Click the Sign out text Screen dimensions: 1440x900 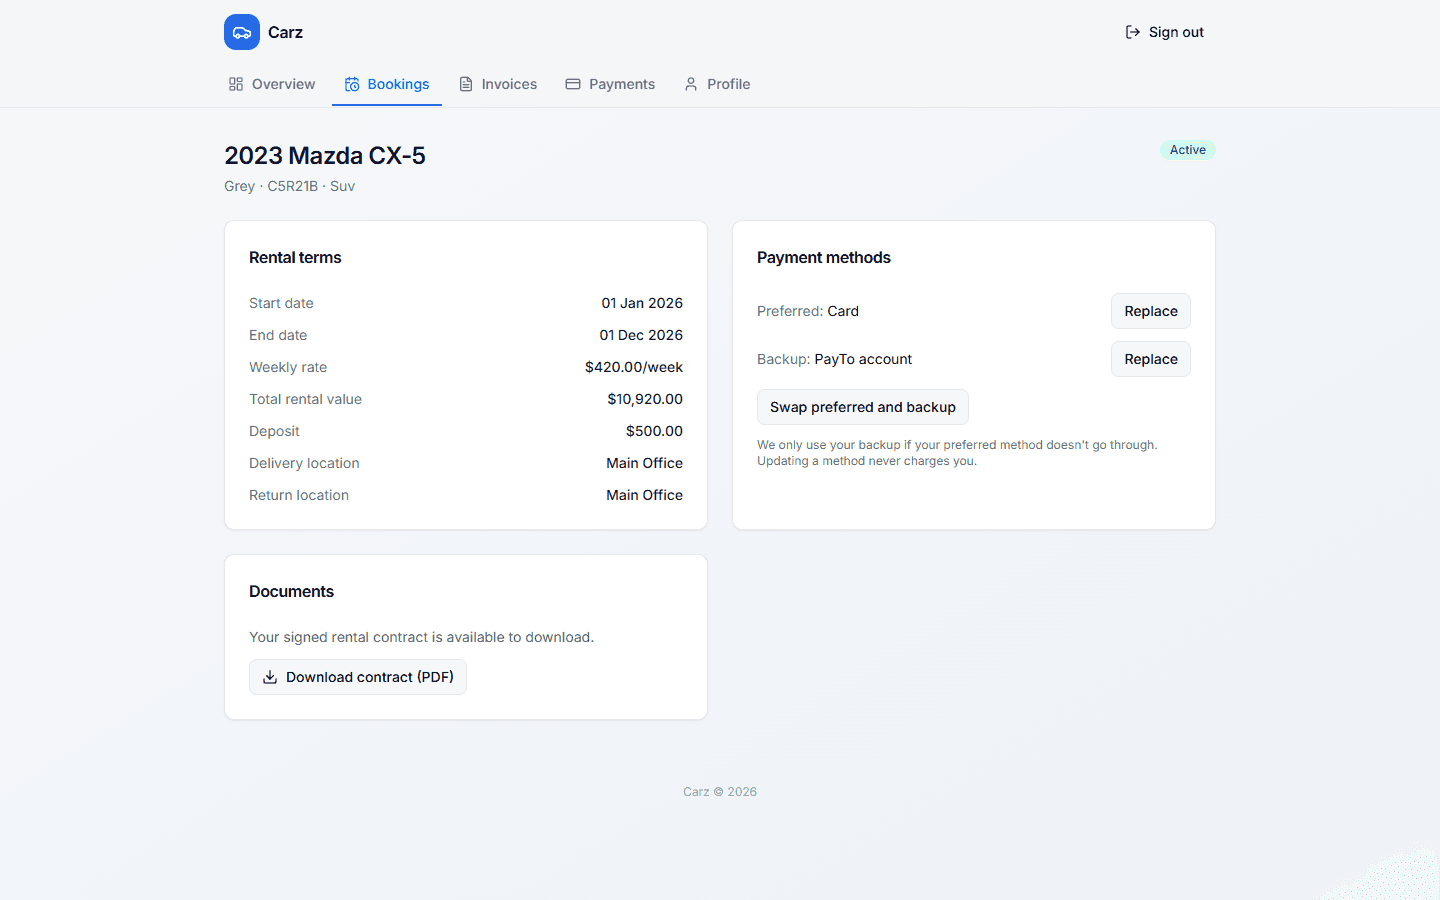click(x=1176, y=32)
